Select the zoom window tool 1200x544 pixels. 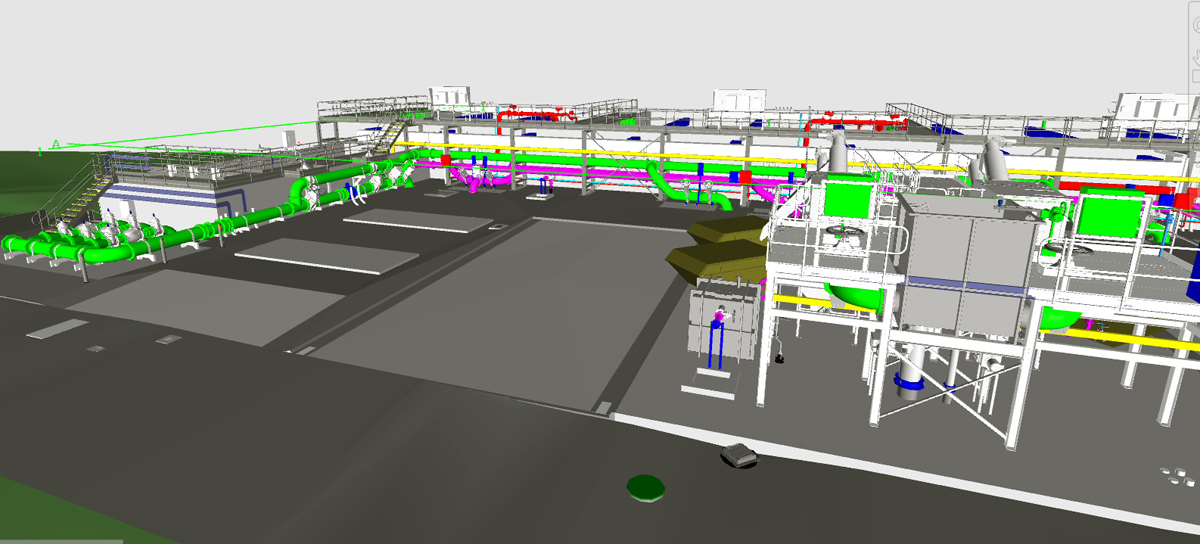coord(1195,74)
